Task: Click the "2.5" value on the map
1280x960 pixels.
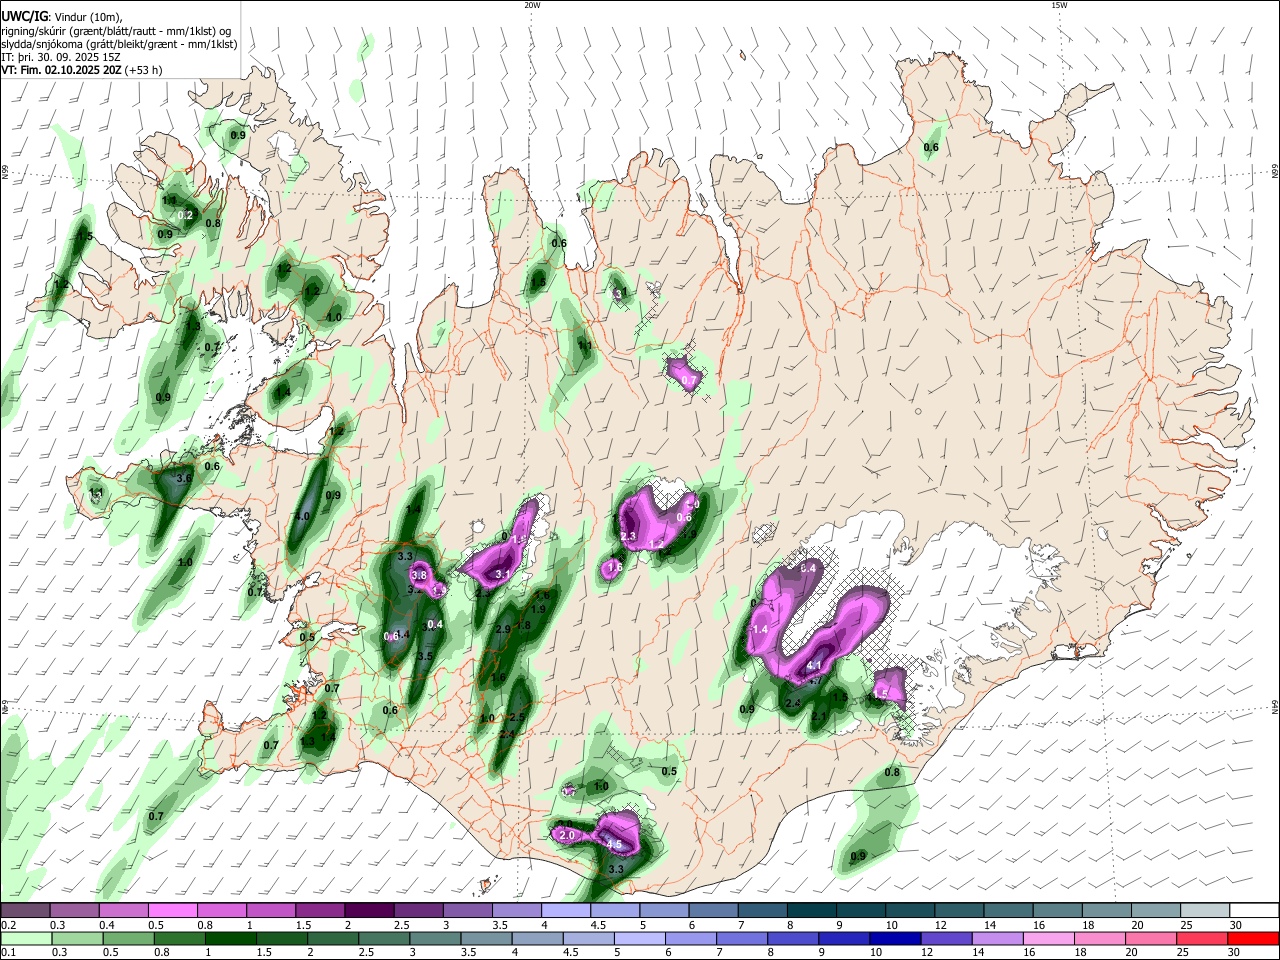Action: point(517,718)
